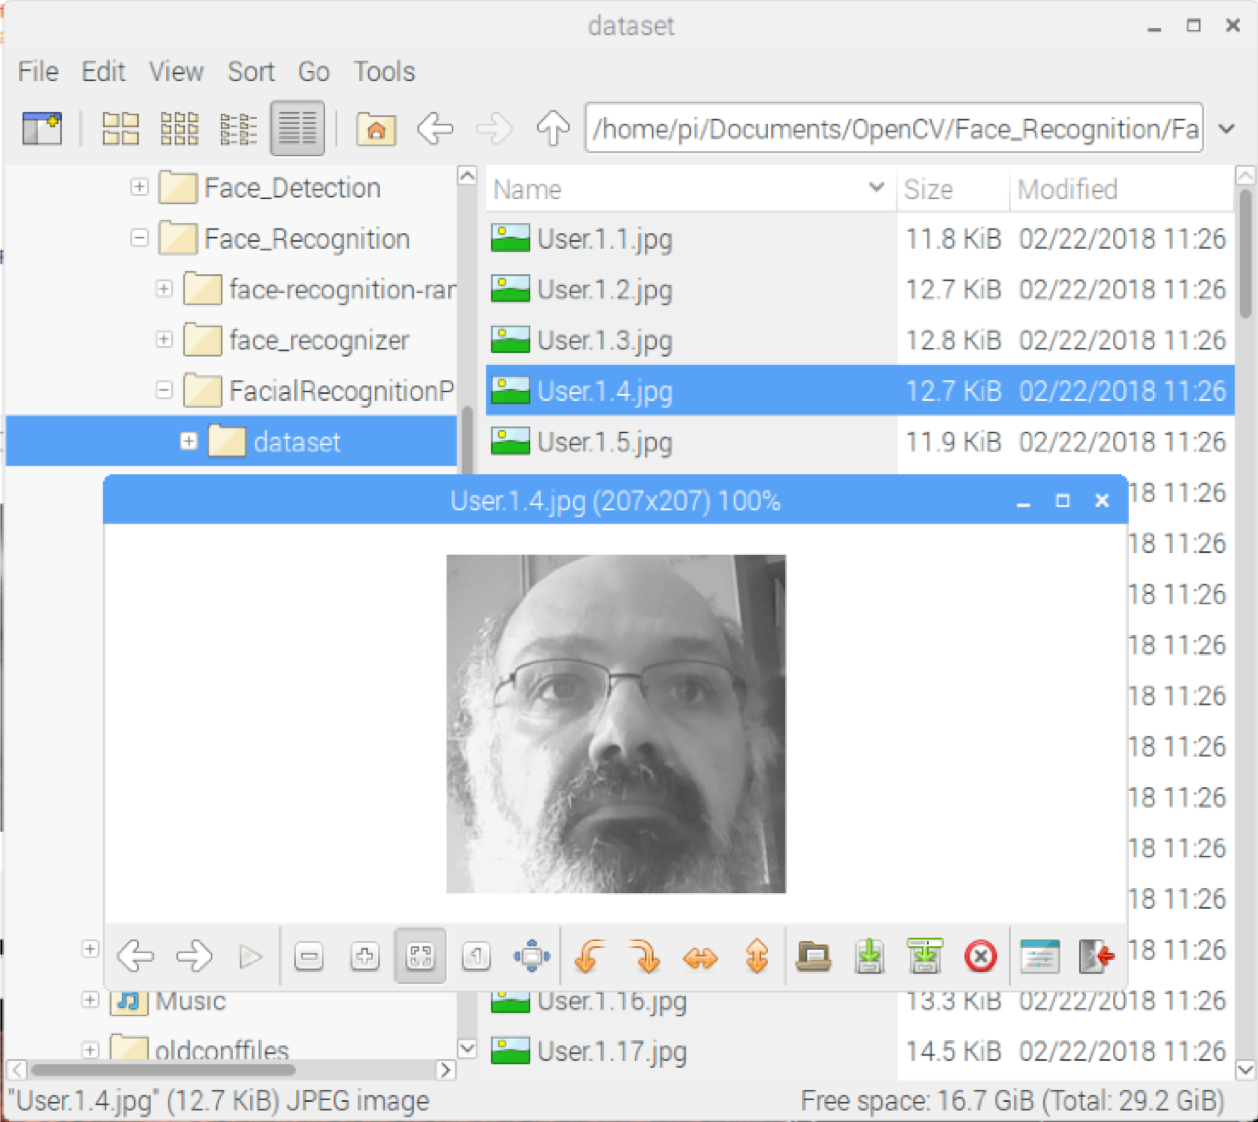Go up one directory level
Viewport: 1258px width, 1122px height.
coord(551,128)
